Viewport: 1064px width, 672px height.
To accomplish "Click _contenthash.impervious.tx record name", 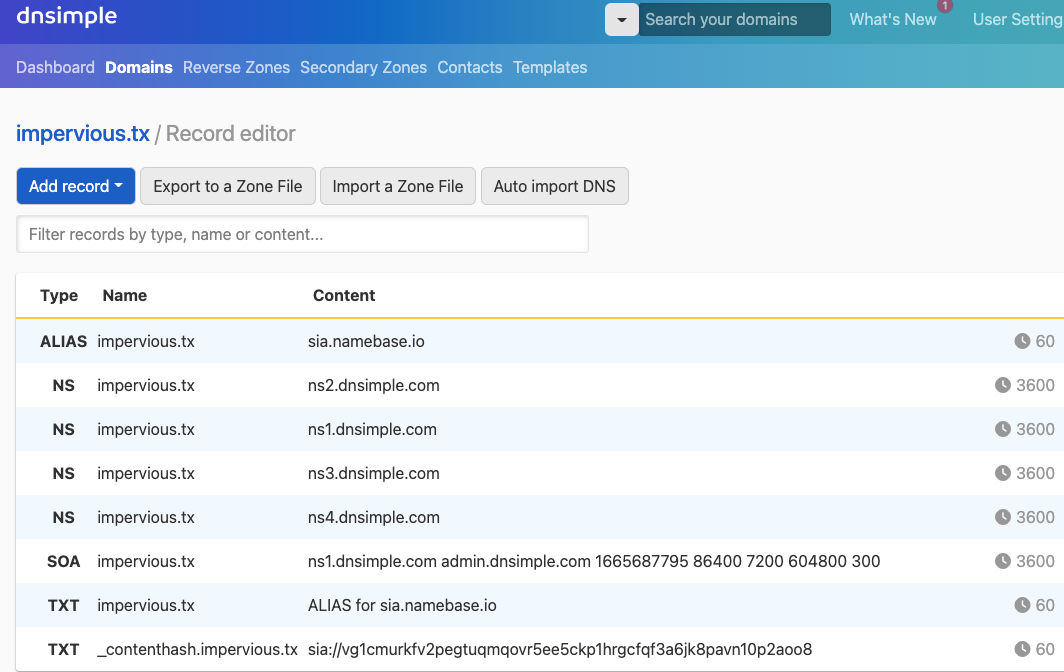I will [x=197, y=650].
